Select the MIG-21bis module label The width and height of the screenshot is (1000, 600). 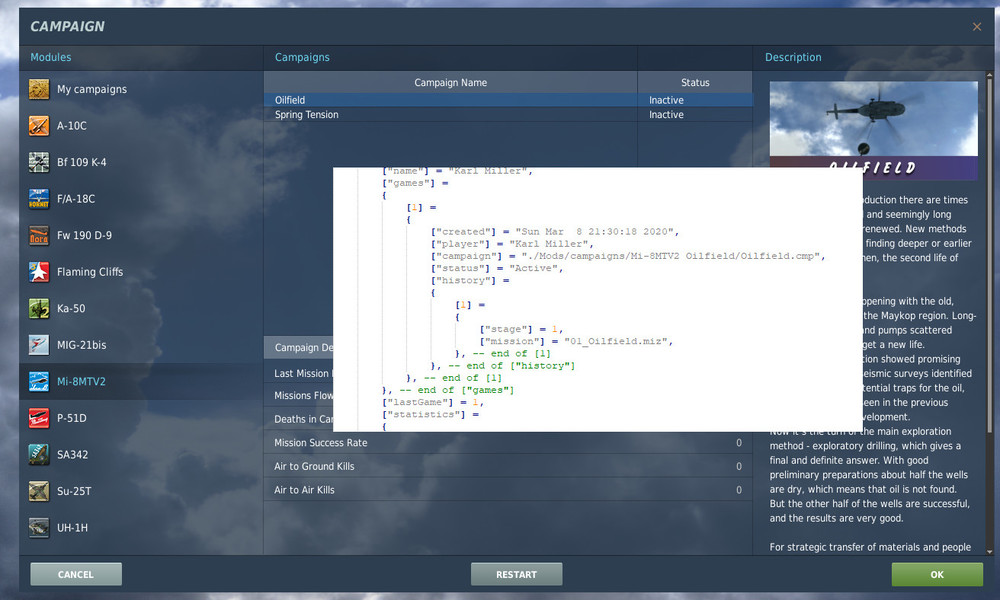click(82, 345)
